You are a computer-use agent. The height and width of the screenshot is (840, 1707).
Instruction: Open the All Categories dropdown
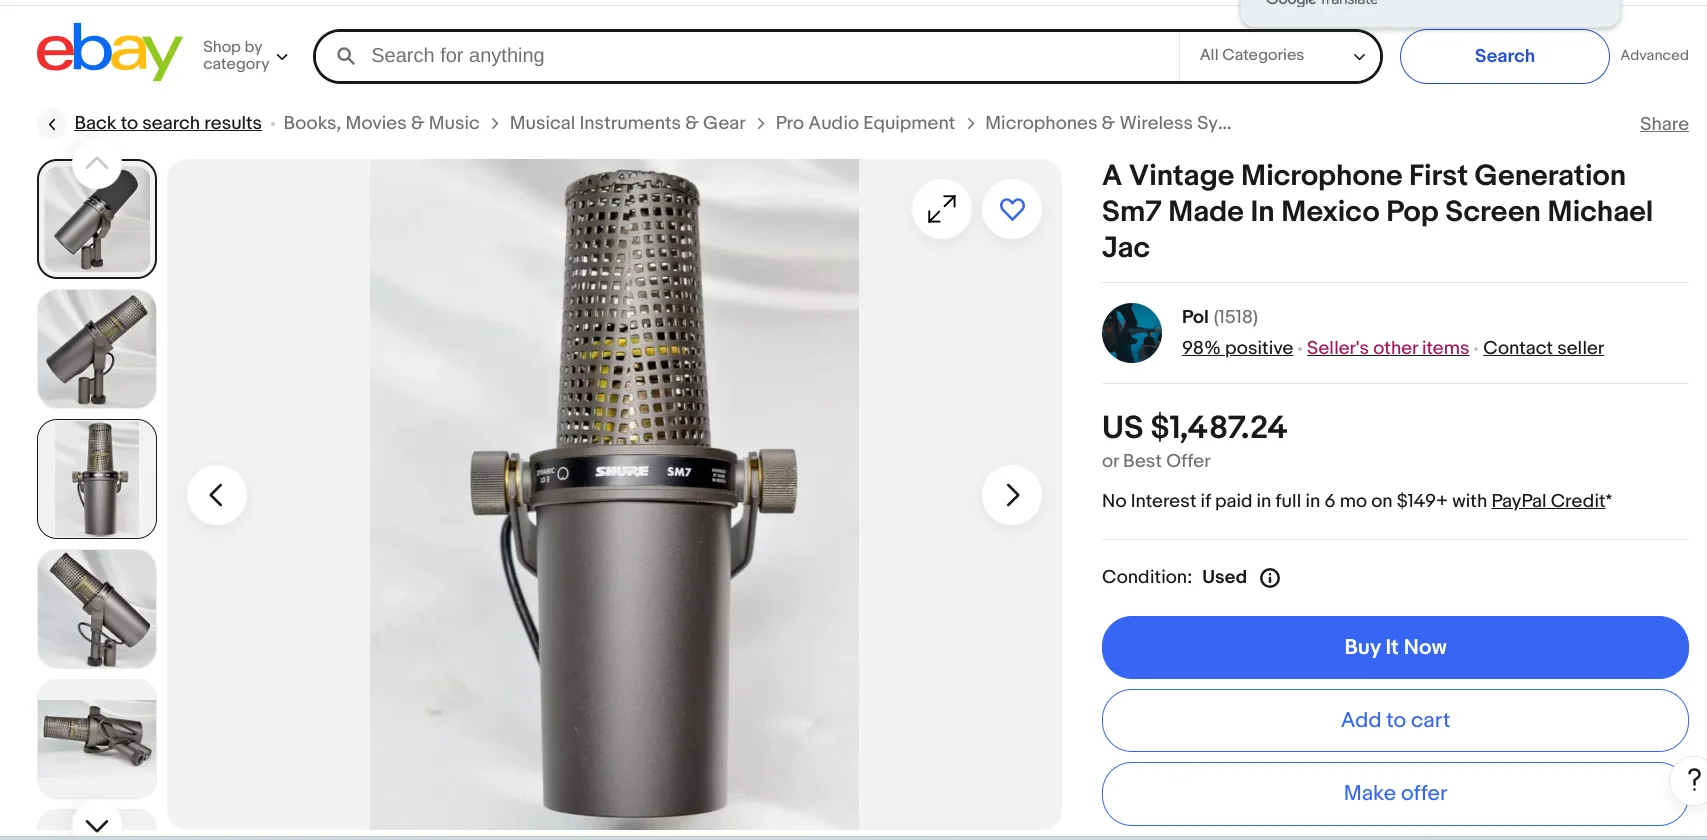[1281, 56]
